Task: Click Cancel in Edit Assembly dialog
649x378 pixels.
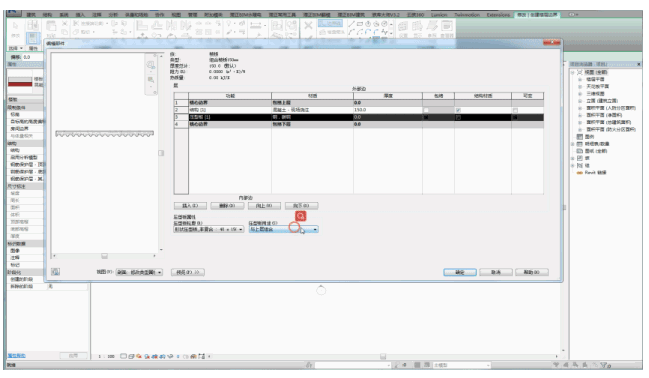Action: pos(496,272)
